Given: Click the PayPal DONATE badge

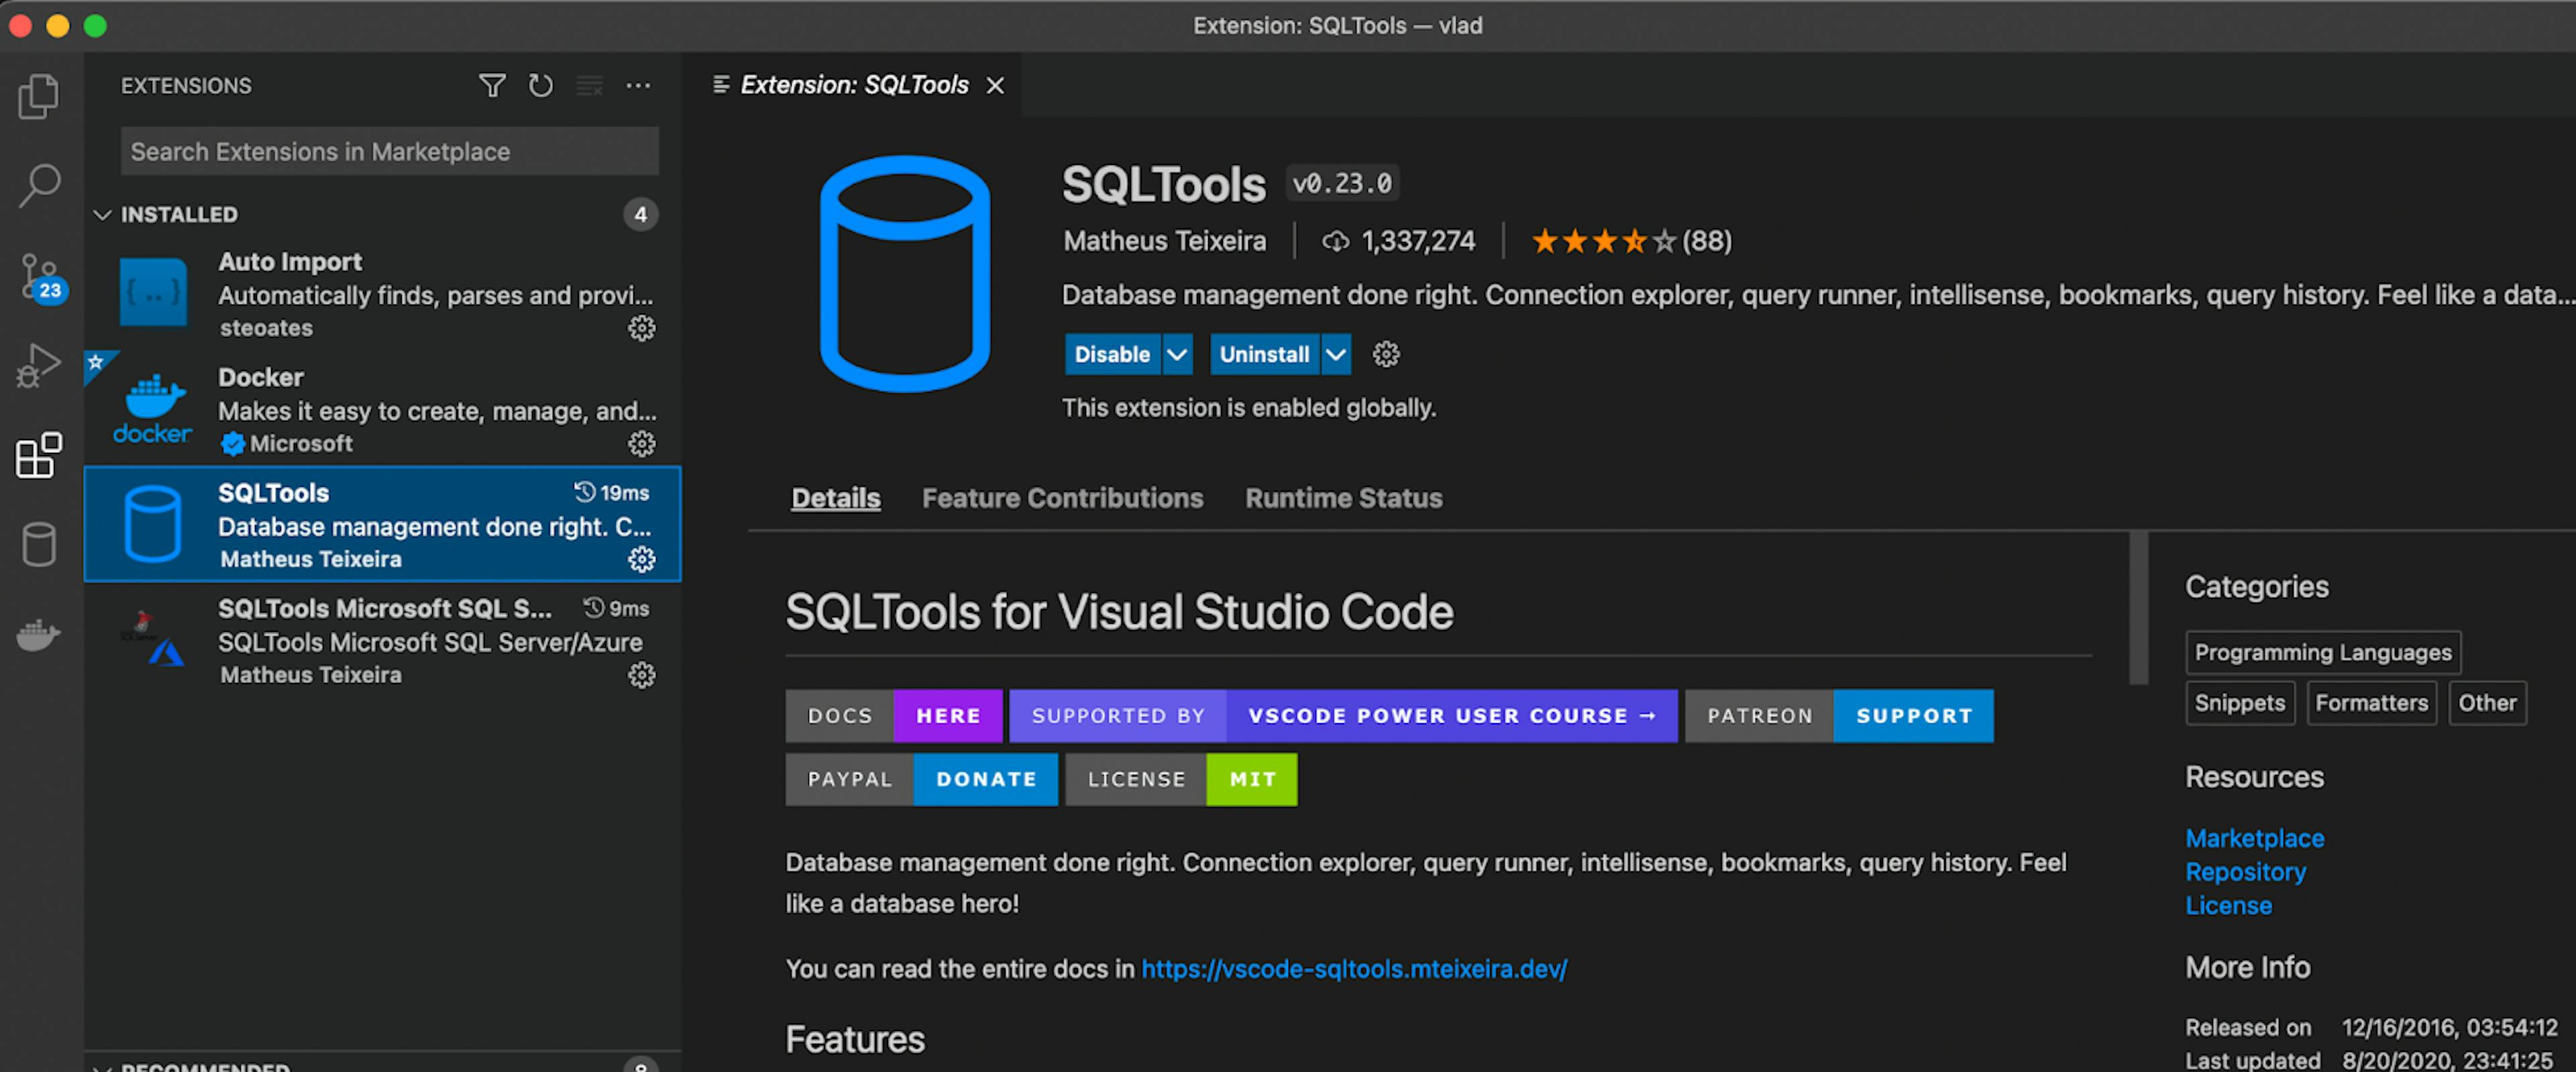Looking at the screenshot, I should point(921,779).
